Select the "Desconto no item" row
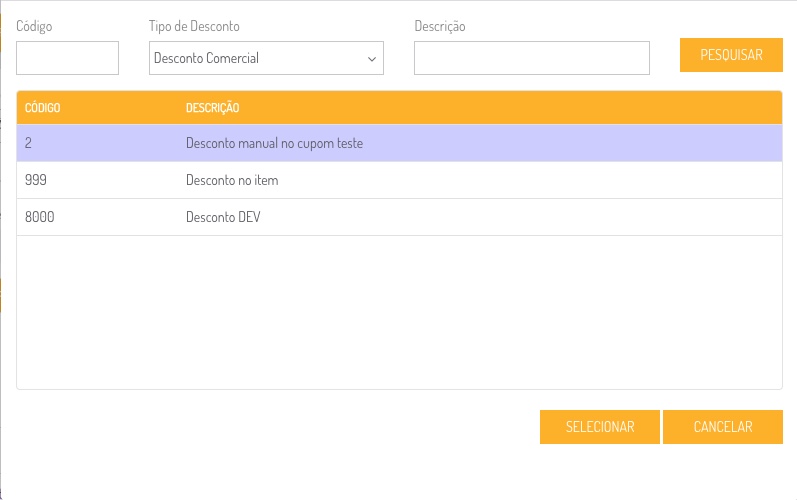 coord(232,180)
